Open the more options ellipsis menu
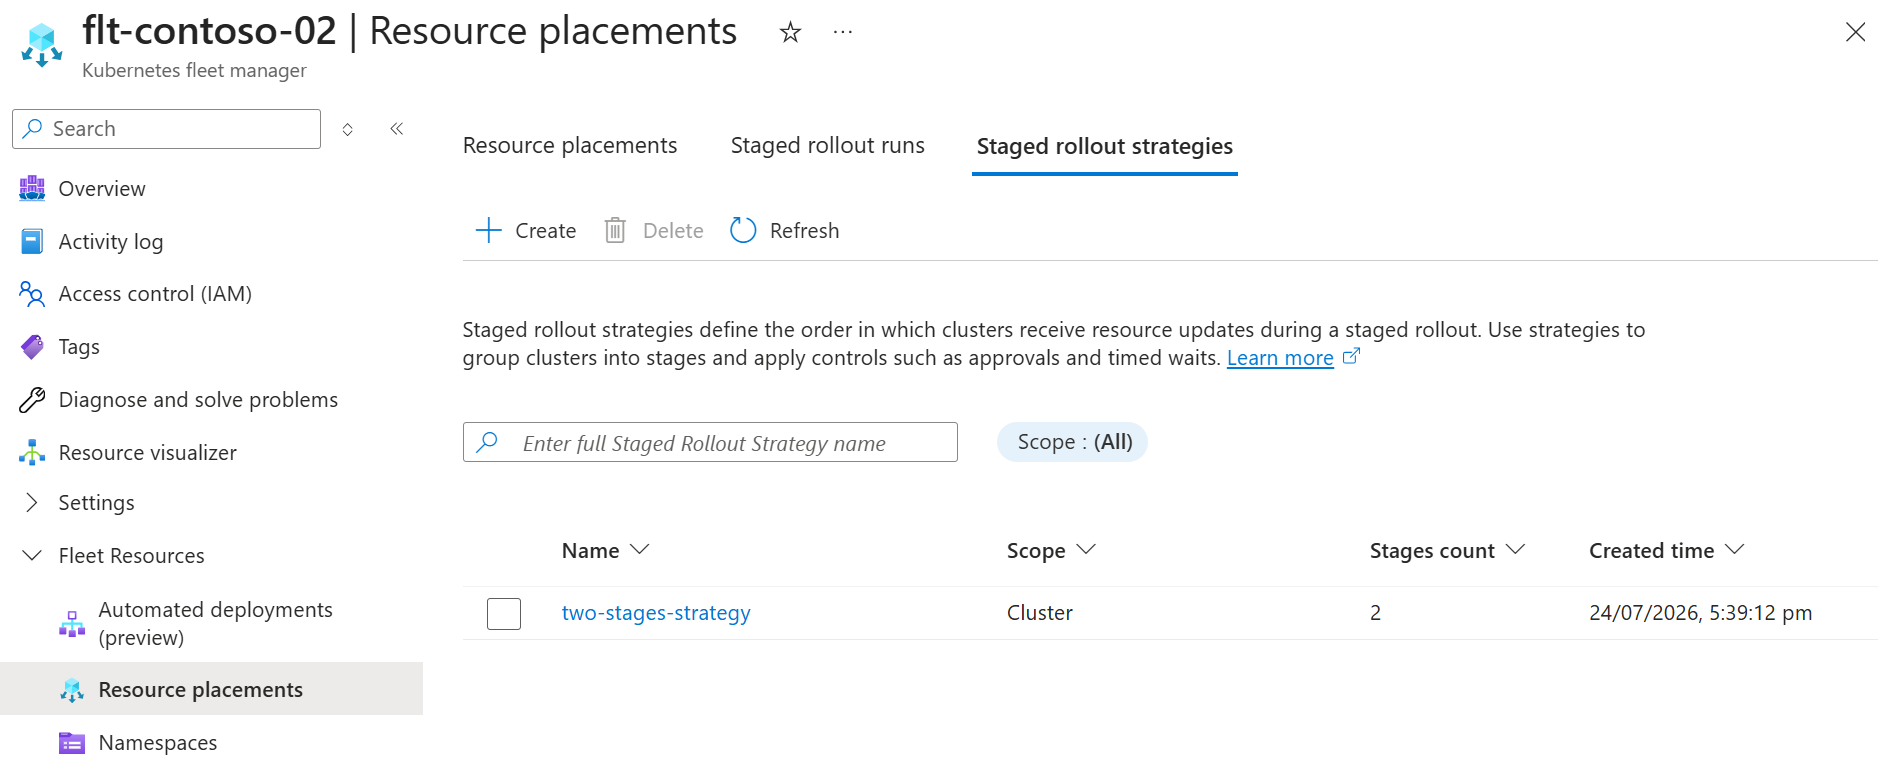Screen dimensions: 1878x763 coord(843,32)
